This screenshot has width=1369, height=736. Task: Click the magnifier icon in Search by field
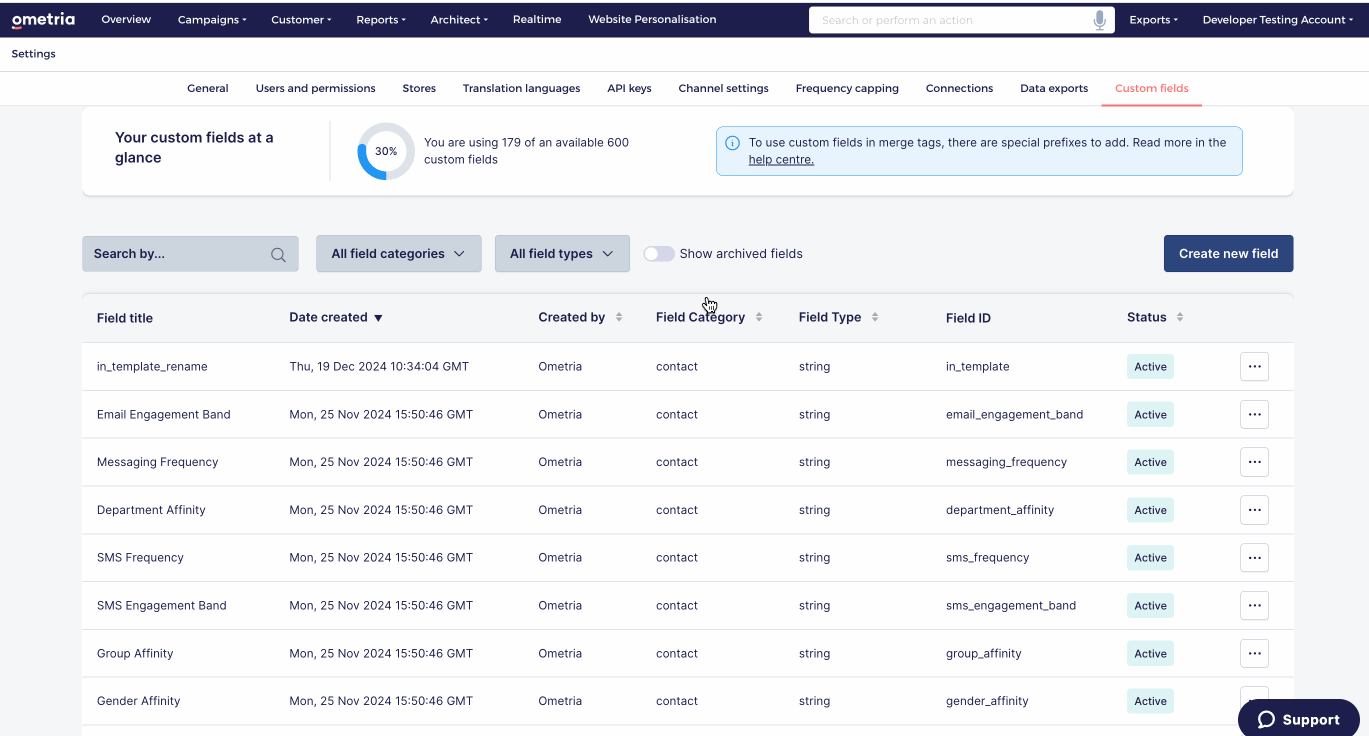278,254
